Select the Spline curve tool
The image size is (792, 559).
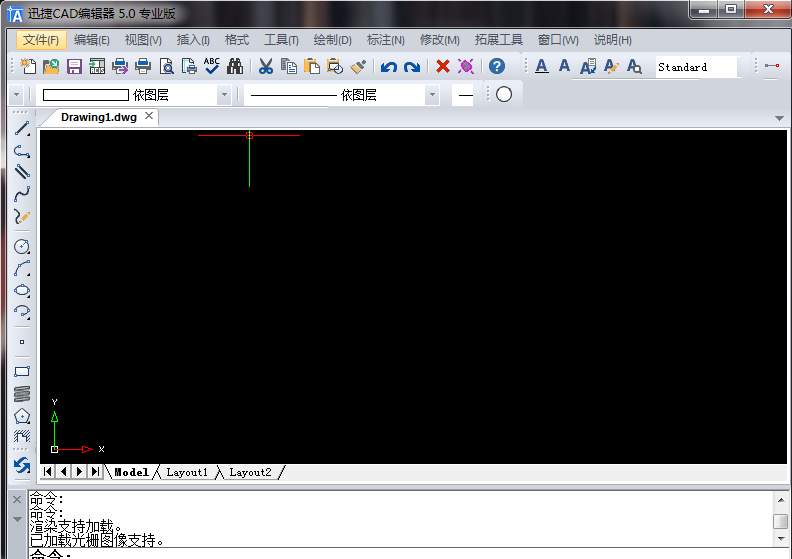(22, 194)
